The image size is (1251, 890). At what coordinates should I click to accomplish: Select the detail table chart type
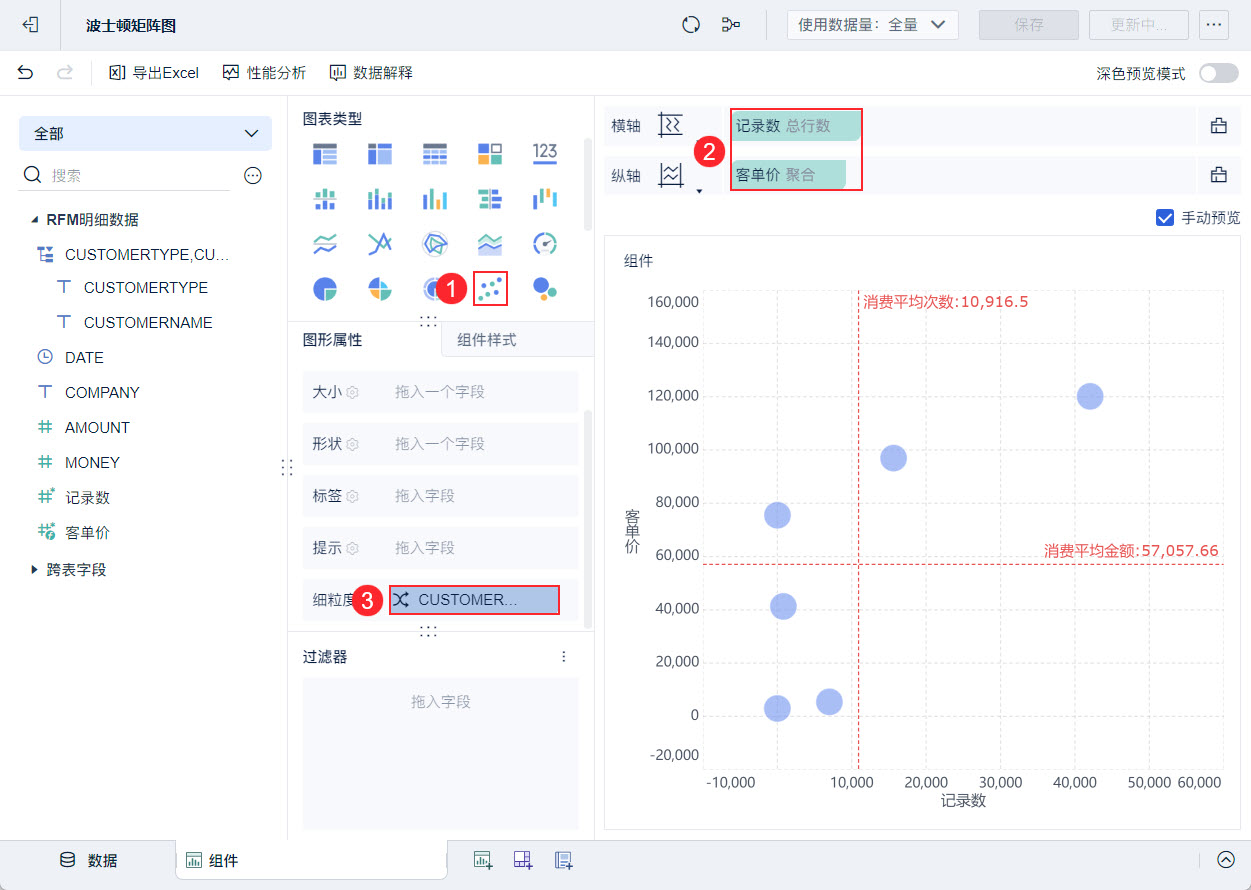coord(435,153)
